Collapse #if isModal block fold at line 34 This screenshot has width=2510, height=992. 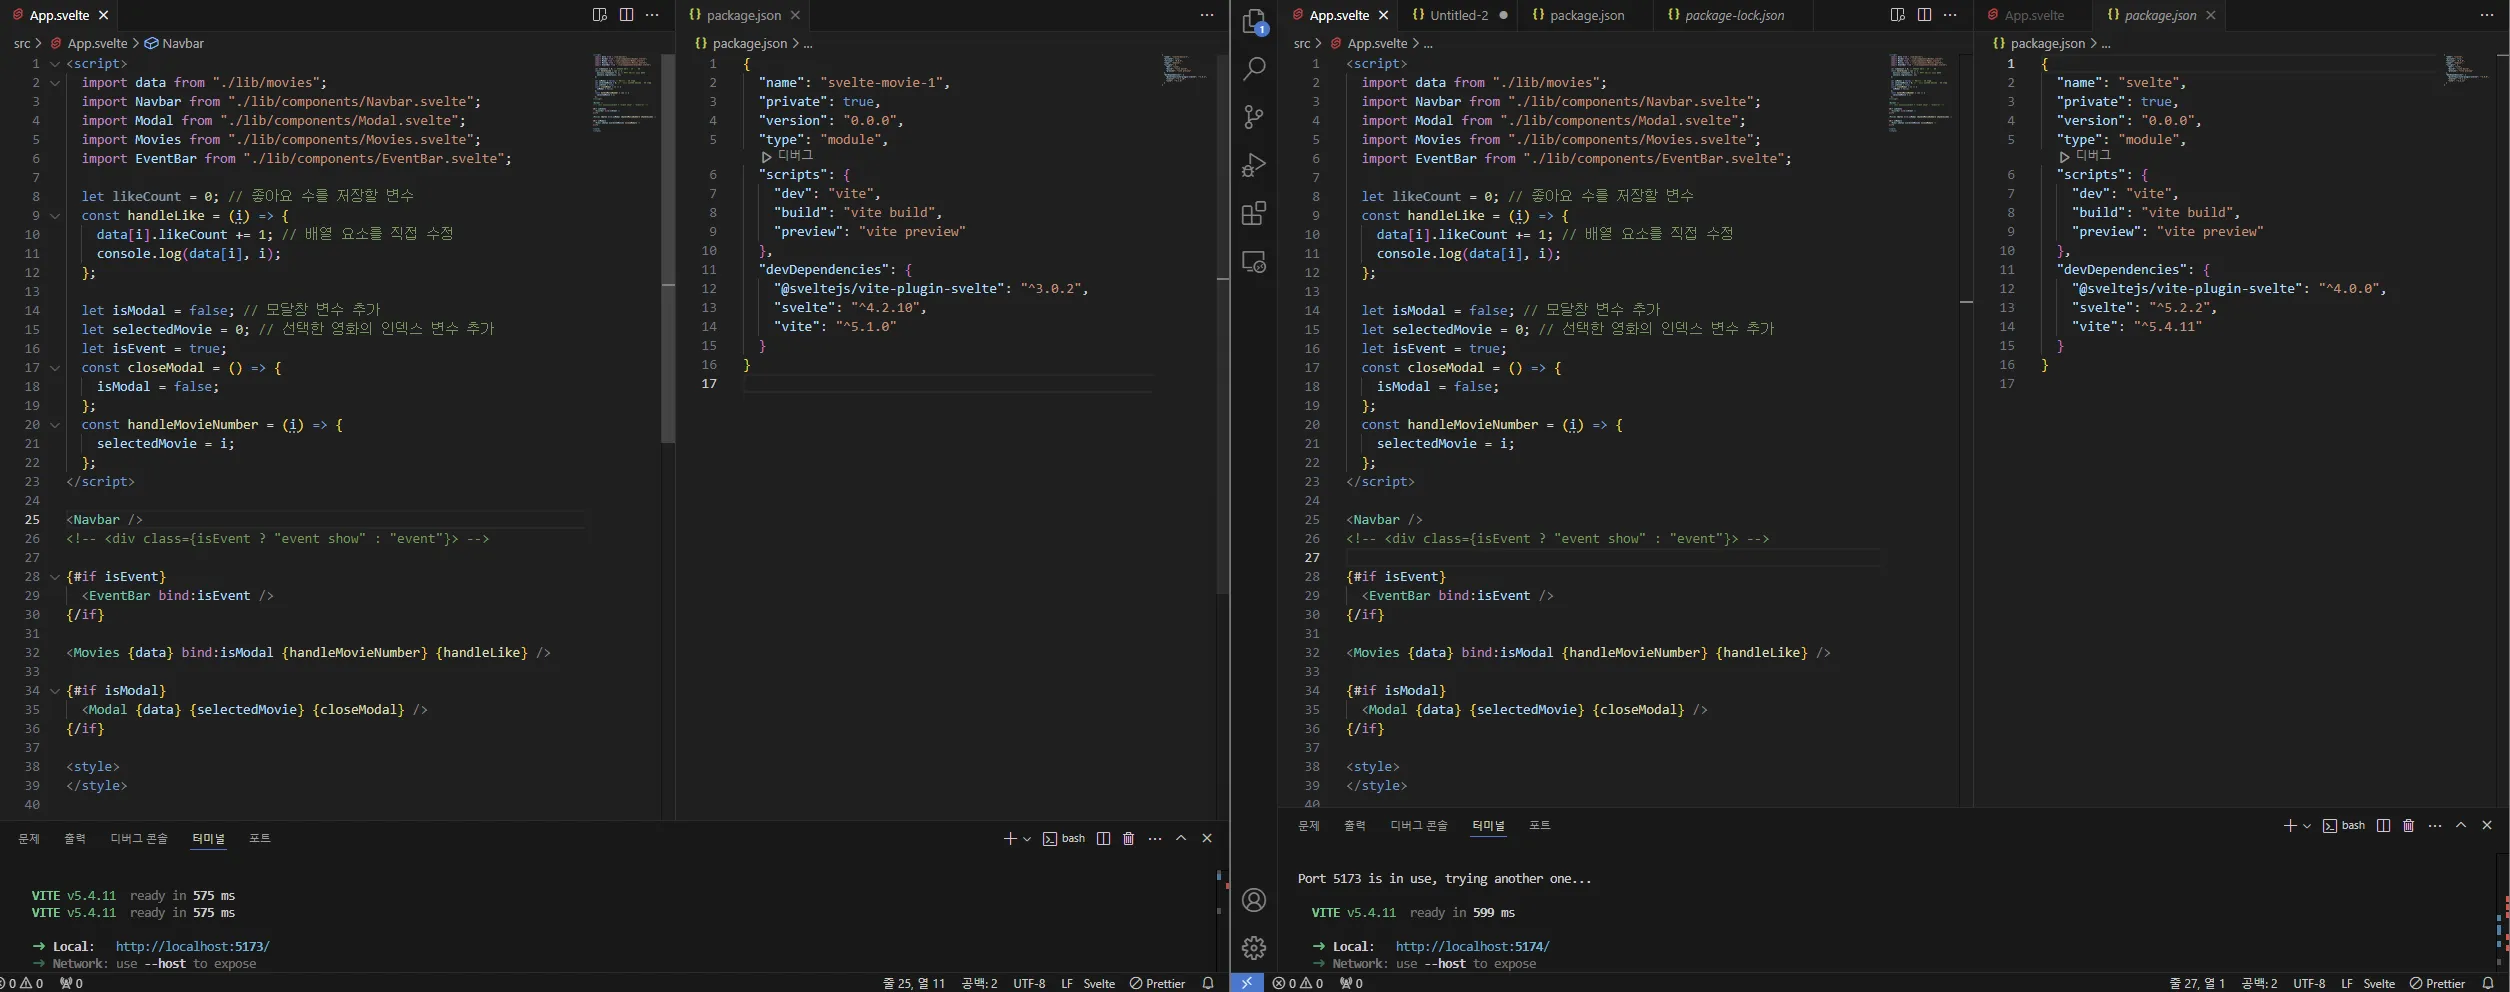(55, 691)
